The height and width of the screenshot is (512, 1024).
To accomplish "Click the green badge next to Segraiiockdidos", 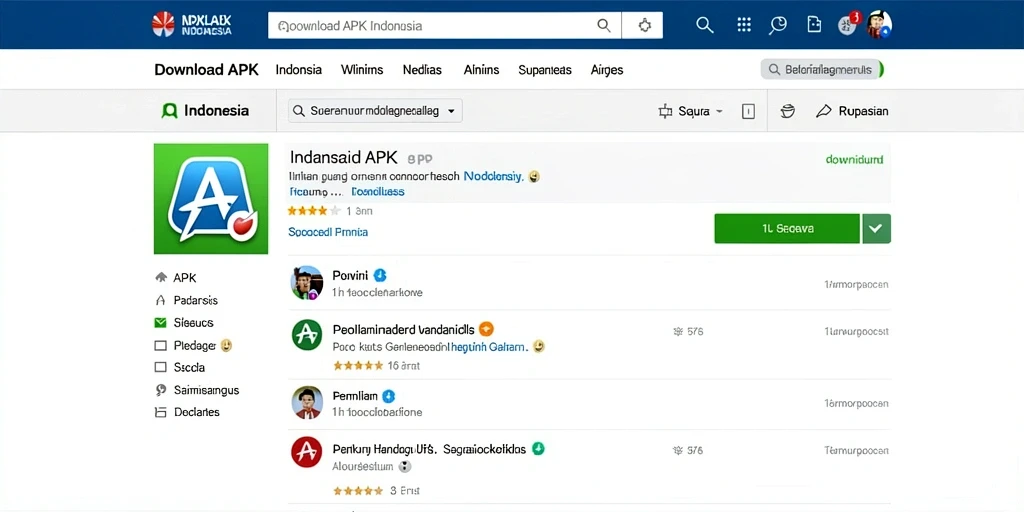I will tap(538, 449).
